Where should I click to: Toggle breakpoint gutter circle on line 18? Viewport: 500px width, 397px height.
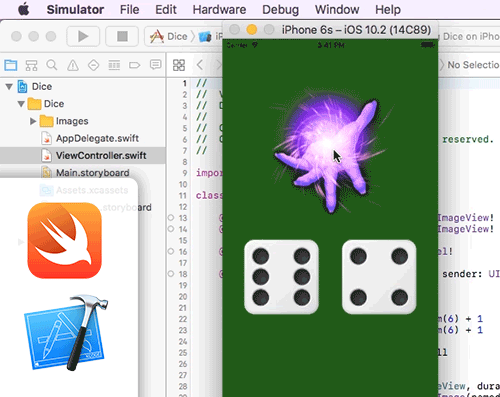(171, 274)
